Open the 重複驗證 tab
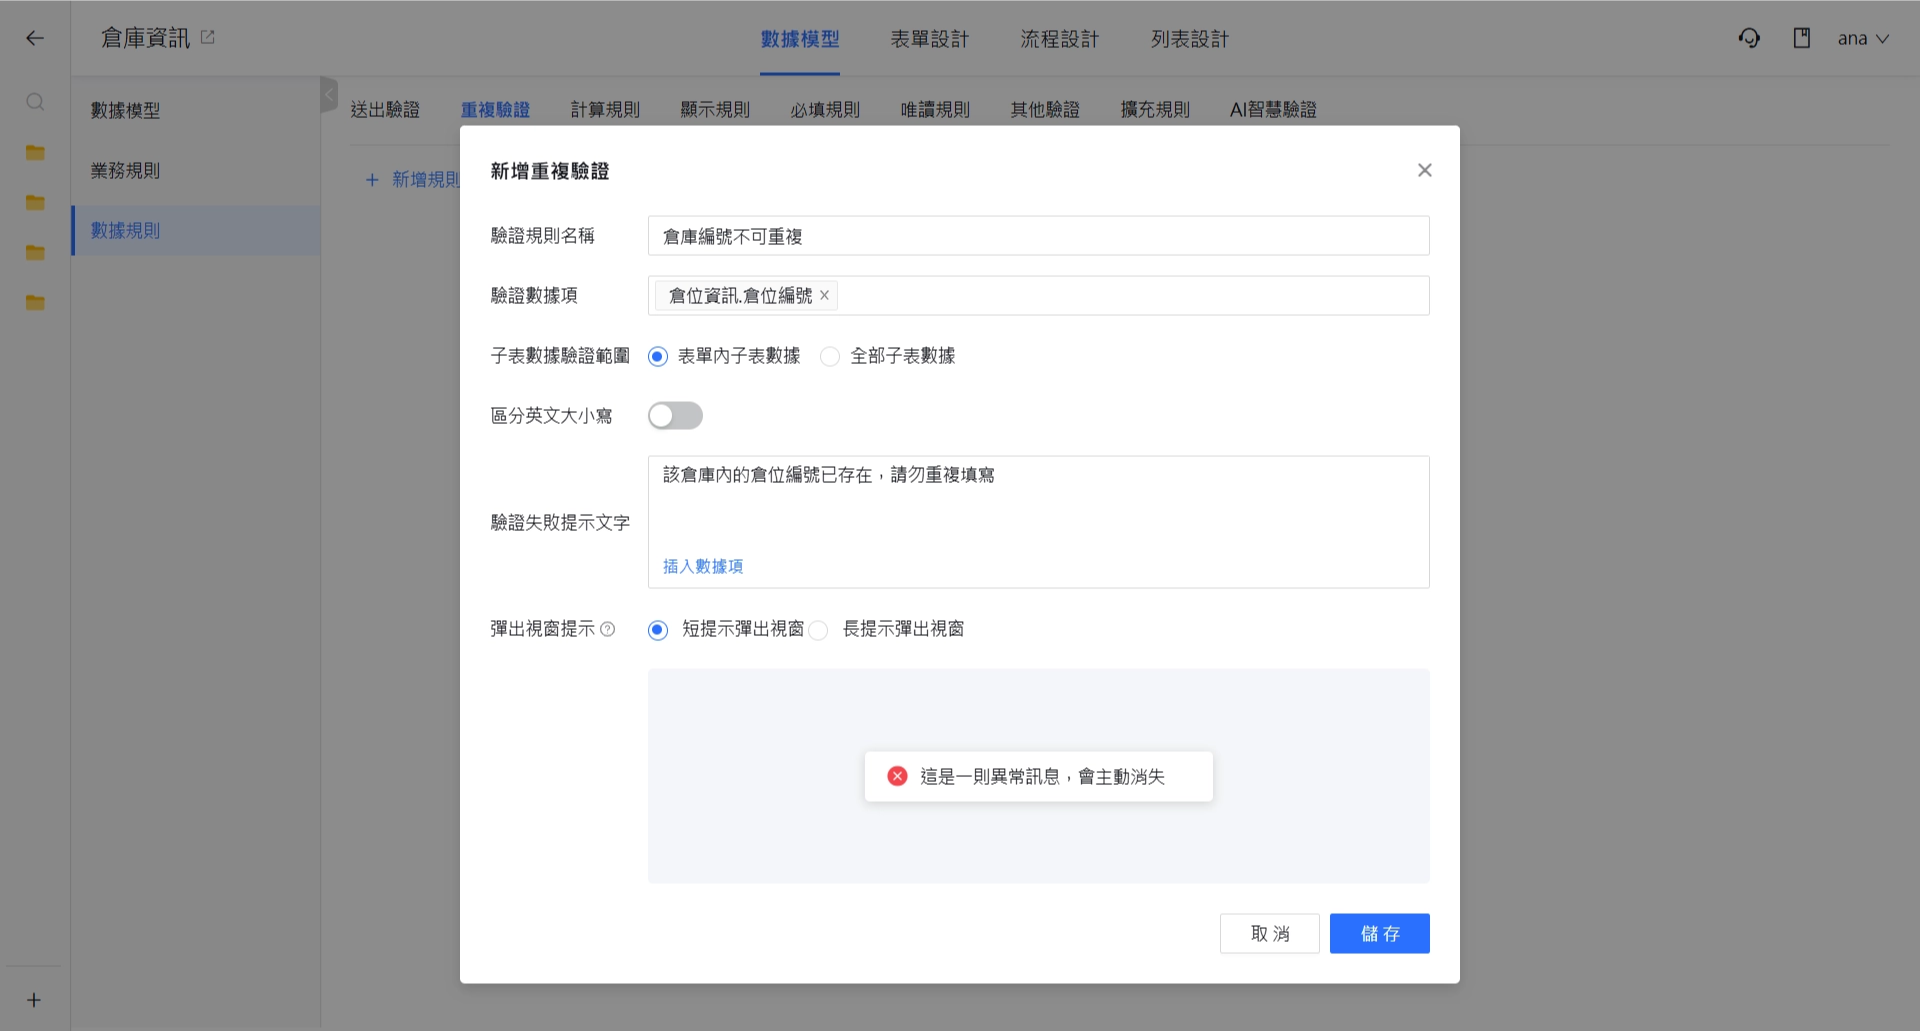This screenshot has width=1920, height=1031. click(495, 109)
